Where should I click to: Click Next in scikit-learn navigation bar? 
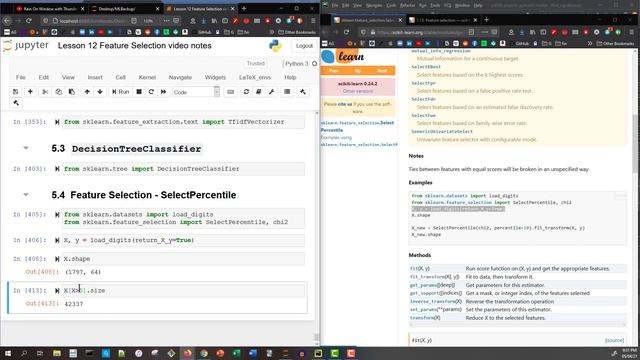(x=382, y=71)
